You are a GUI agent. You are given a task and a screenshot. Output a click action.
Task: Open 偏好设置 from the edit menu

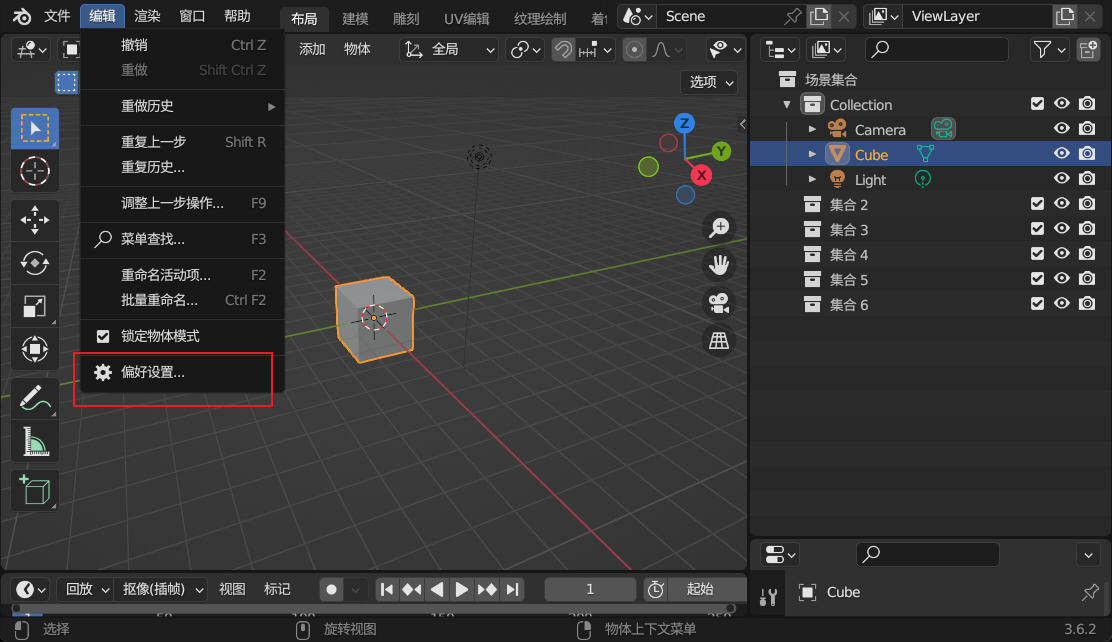pos(153,372)
